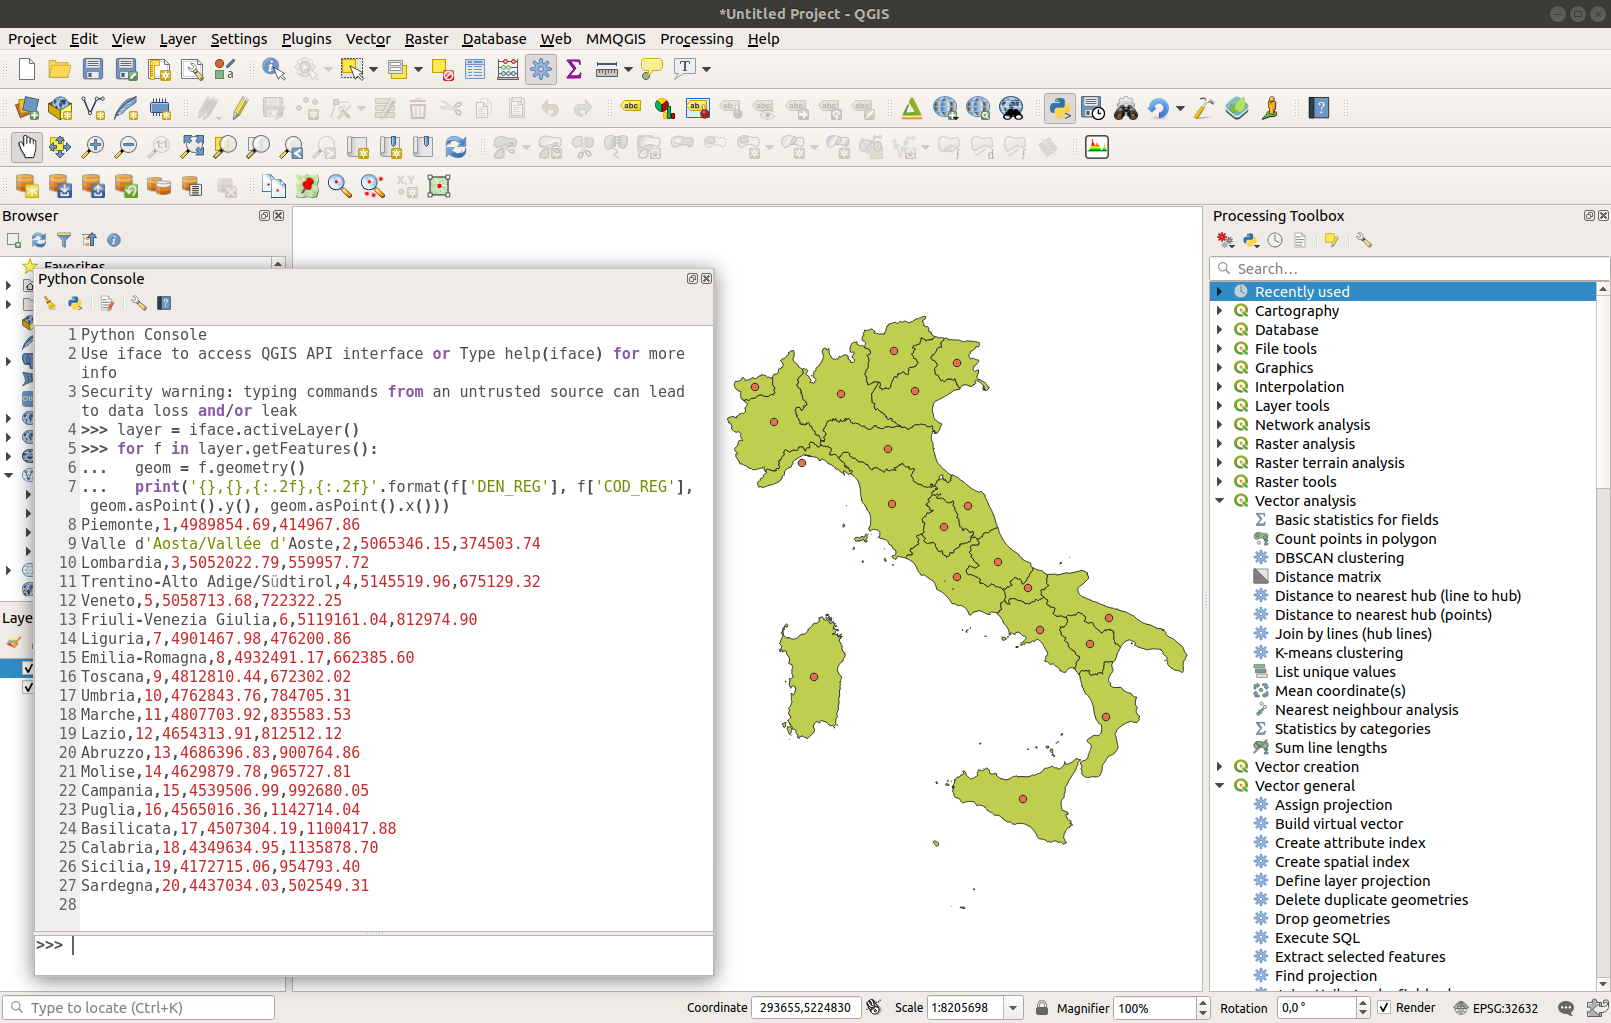
Task: Click the Zoom Full extent icon
Action: pyautogui.click(x=192, y=147)
